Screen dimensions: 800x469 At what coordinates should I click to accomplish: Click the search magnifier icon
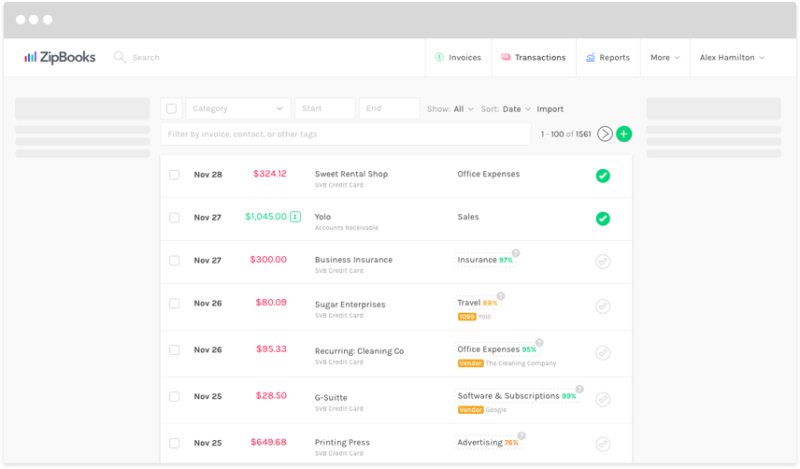coord(120,57)
